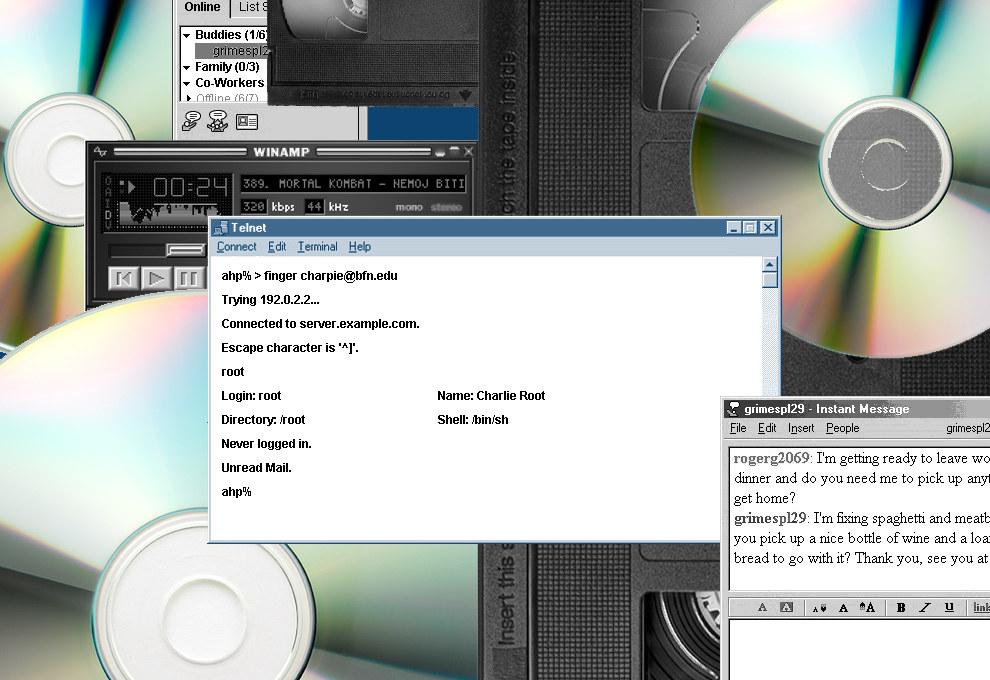The image size is (990, 680).
Task: Toggle italic text formatting
Action: [x=924, y=607]
